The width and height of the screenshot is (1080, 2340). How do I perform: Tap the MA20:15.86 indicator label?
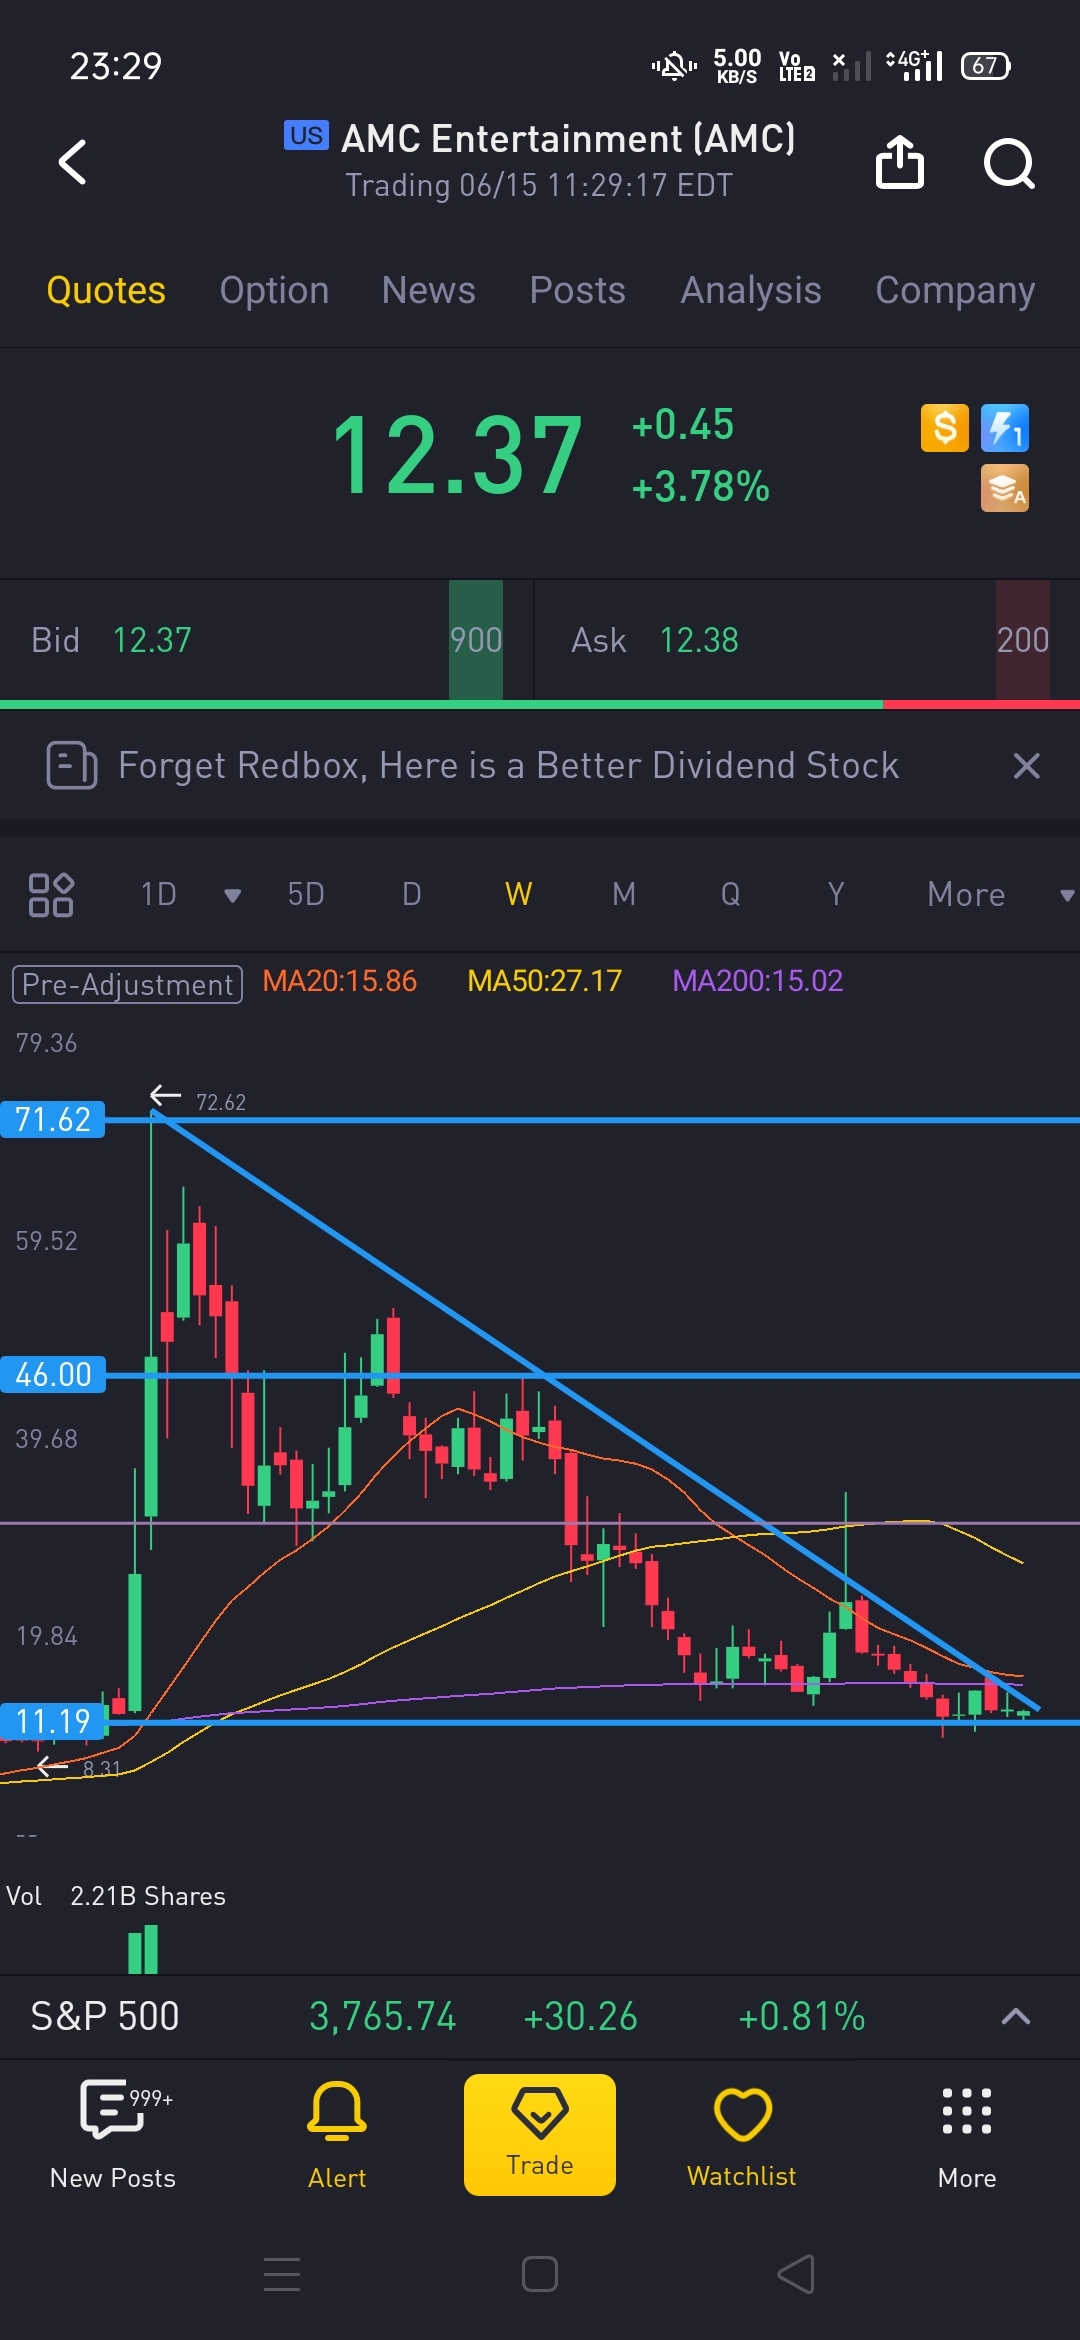tap(340, 981)
